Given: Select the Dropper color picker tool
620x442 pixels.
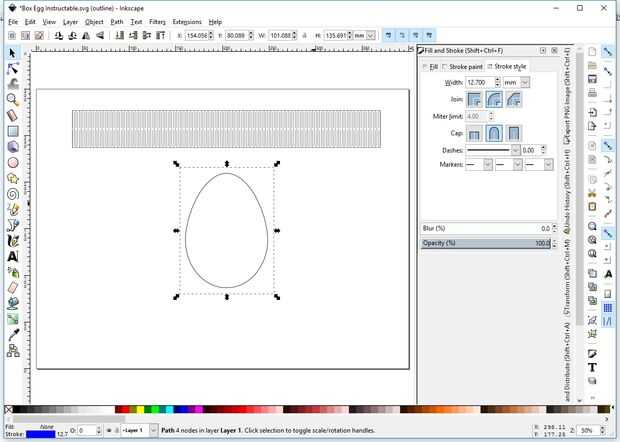Looking at the screenshot, I should 13,335.
